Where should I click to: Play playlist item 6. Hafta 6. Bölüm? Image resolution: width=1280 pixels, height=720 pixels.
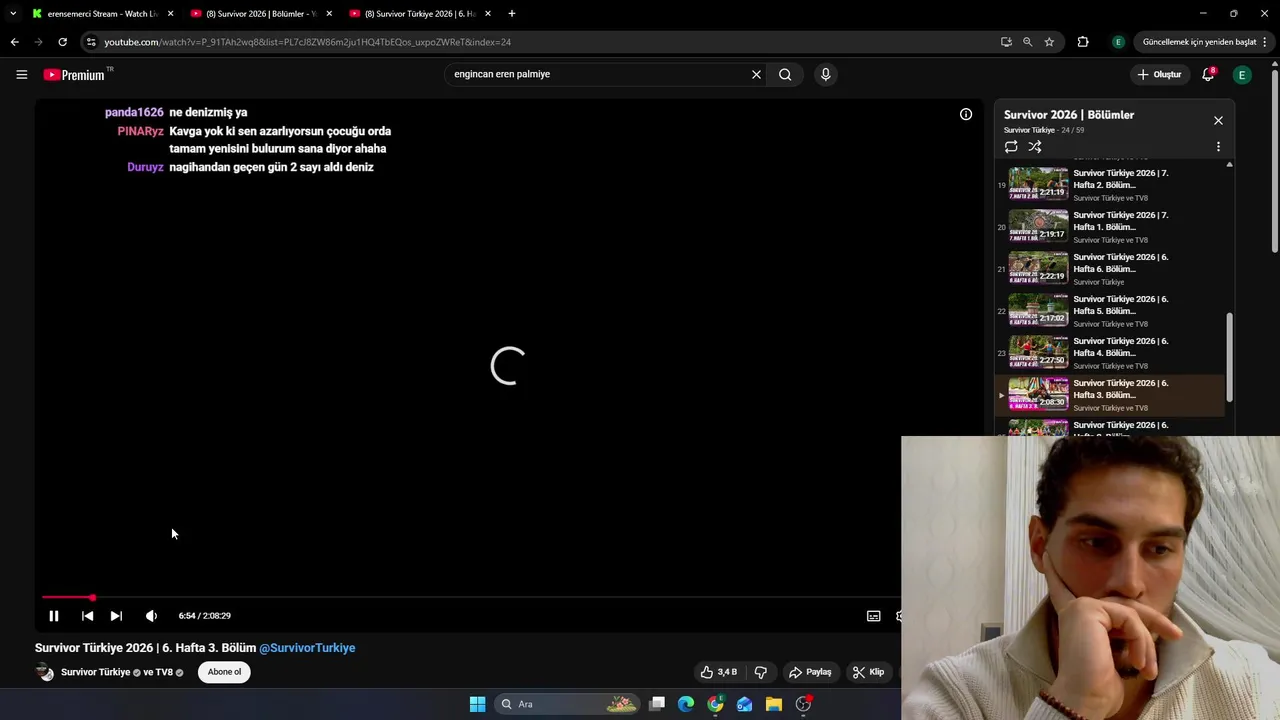(1110, 269)
